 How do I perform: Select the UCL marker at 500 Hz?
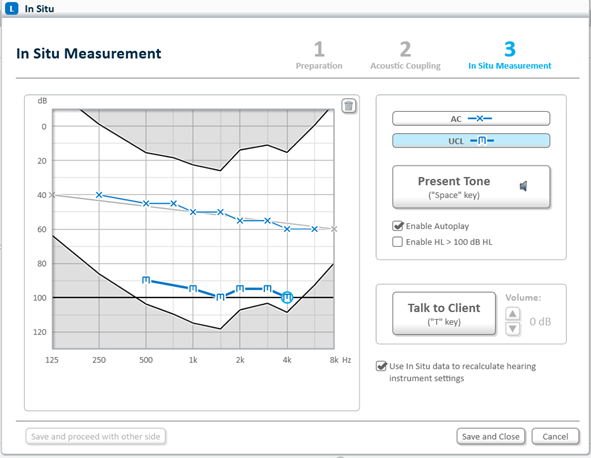pyautogui.click(x=146, y=280)
